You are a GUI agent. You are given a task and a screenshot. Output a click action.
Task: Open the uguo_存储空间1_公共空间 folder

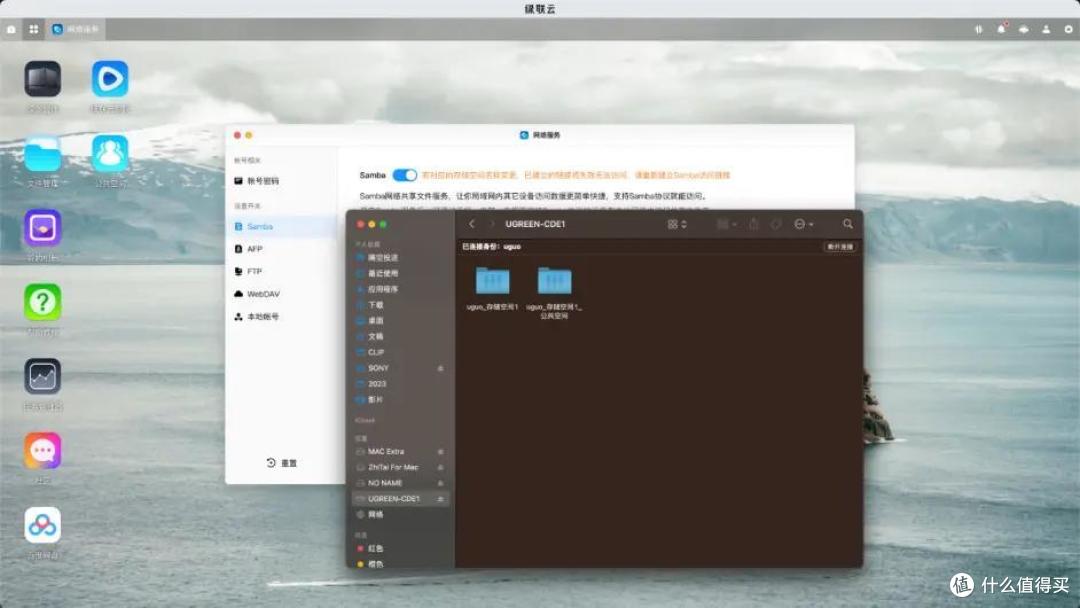tap(554, 293)
